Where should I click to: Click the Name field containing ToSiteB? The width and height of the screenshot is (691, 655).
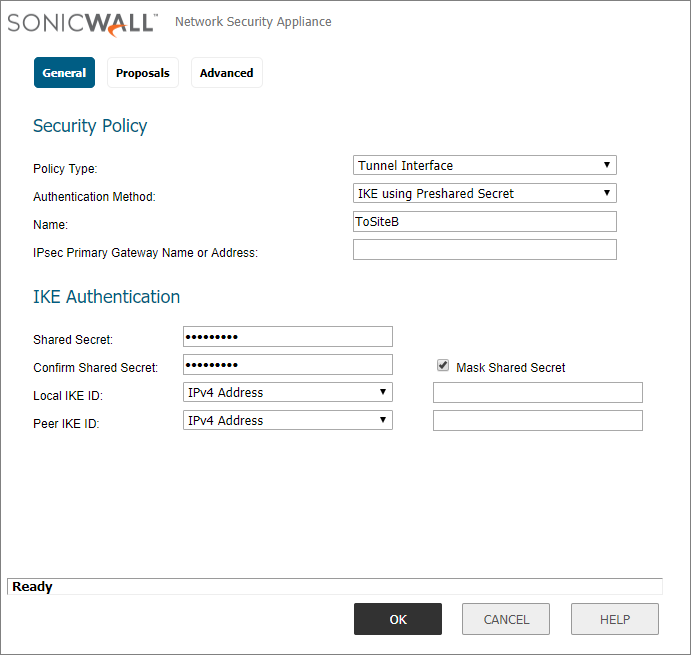[485, 222]
